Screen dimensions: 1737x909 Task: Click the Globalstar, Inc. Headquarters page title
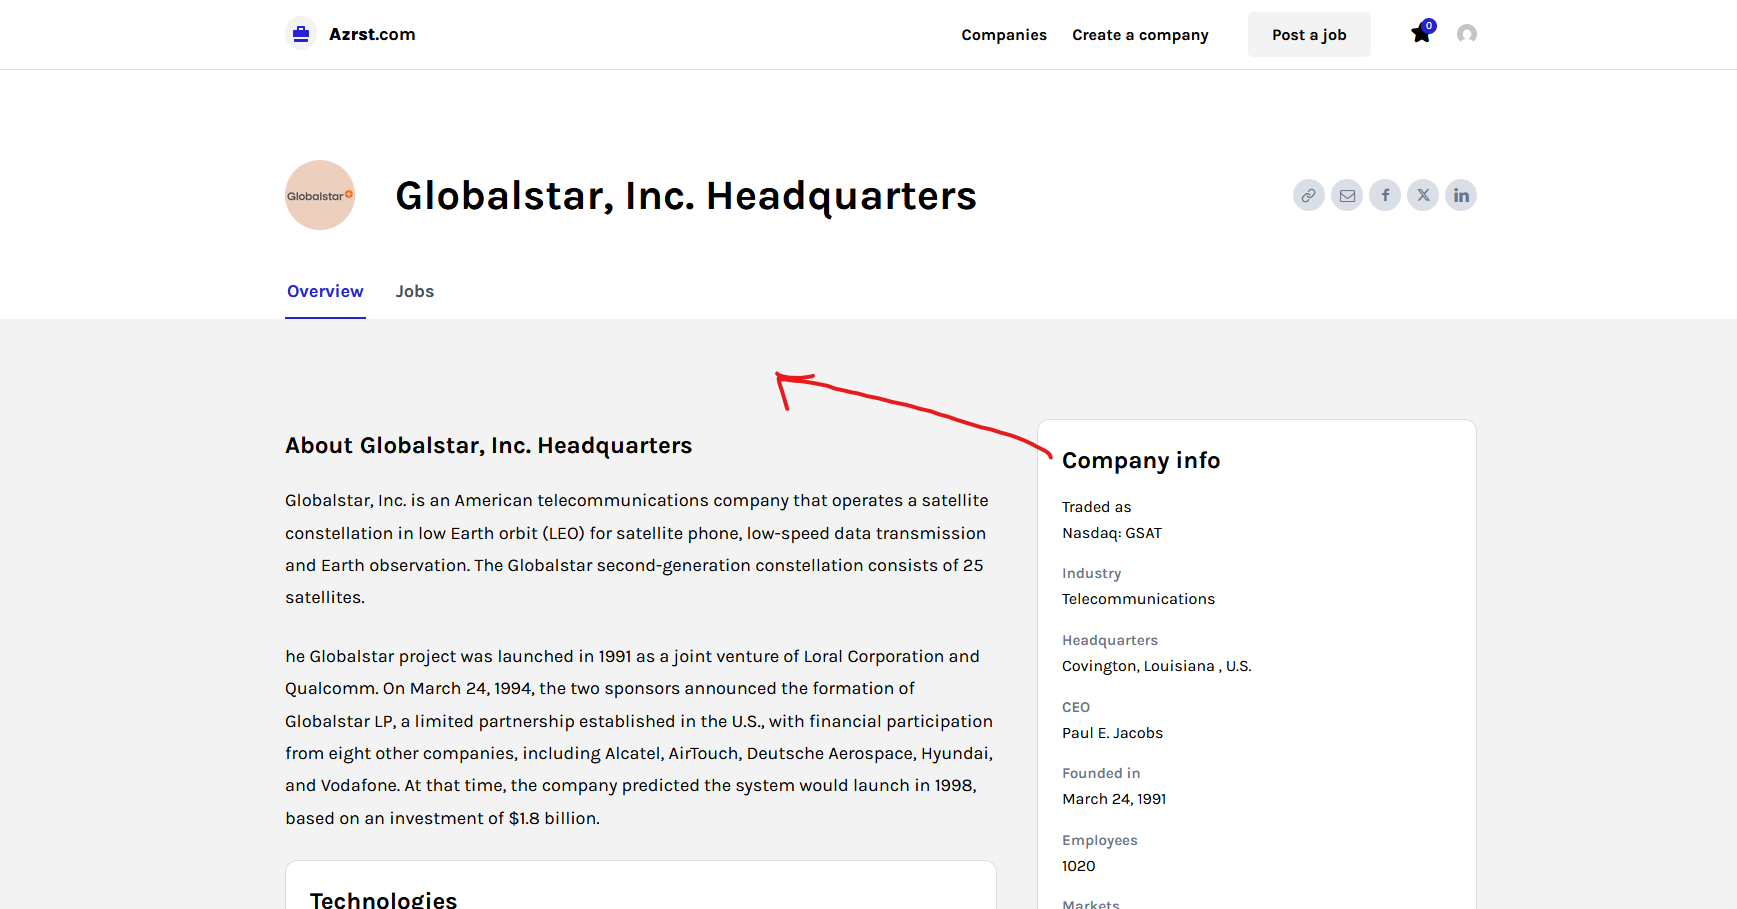pos(686,196)
